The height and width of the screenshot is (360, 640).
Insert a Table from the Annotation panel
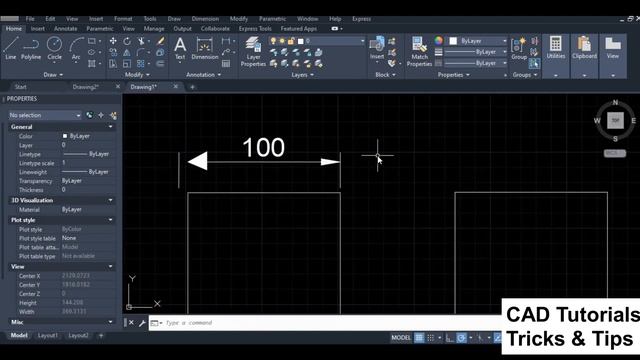coord(226,64)
